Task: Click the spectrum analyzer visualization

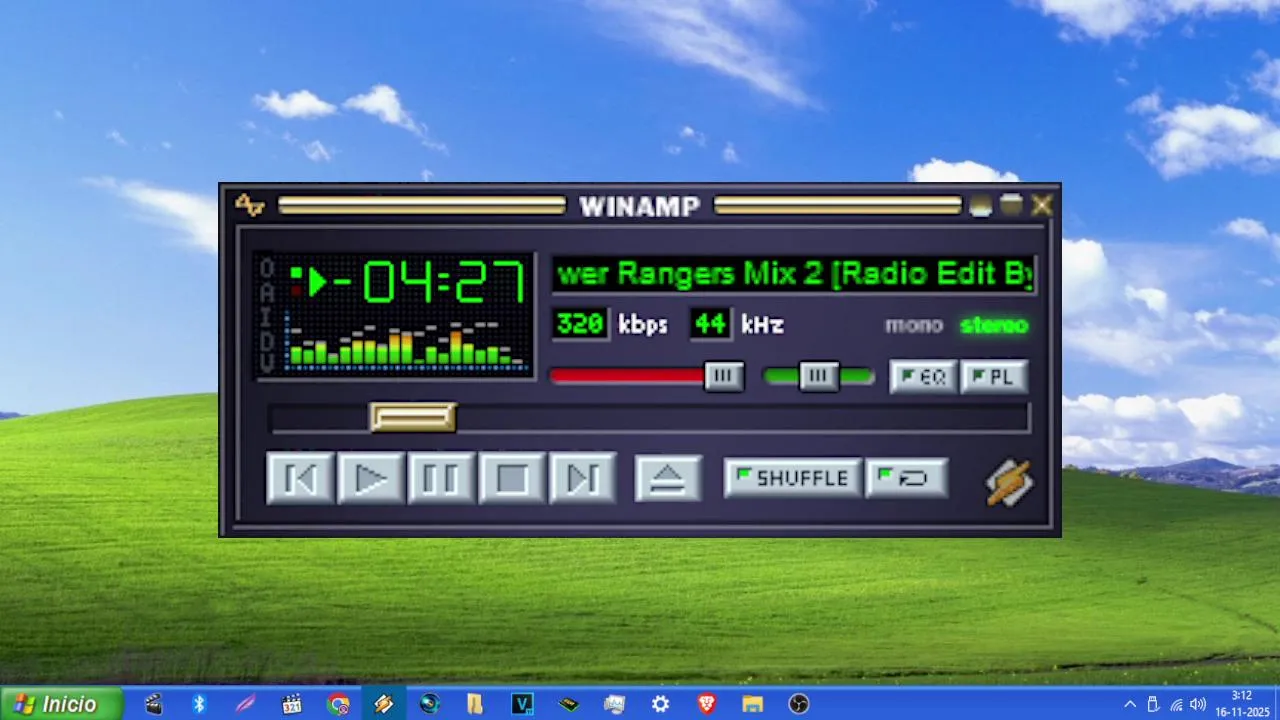Action: (x=407, y=343)
